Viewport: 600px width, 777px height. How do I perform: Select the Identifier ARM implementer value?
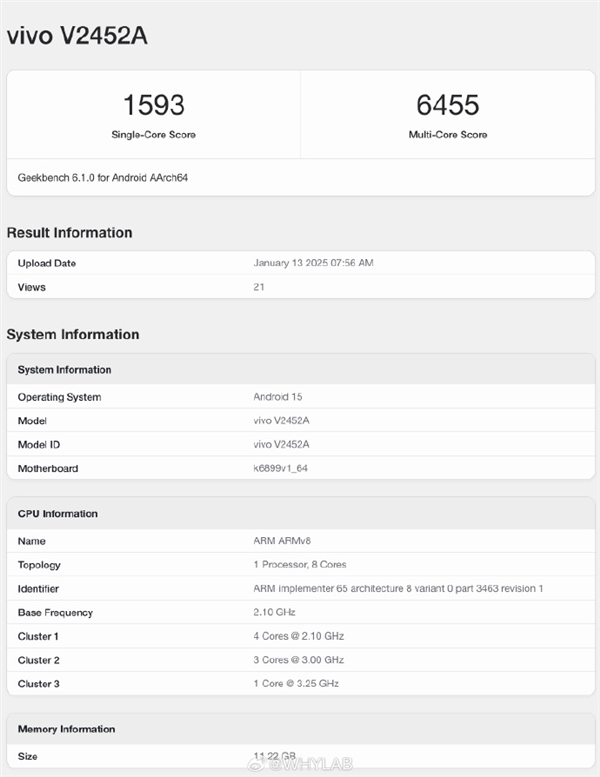398,588
